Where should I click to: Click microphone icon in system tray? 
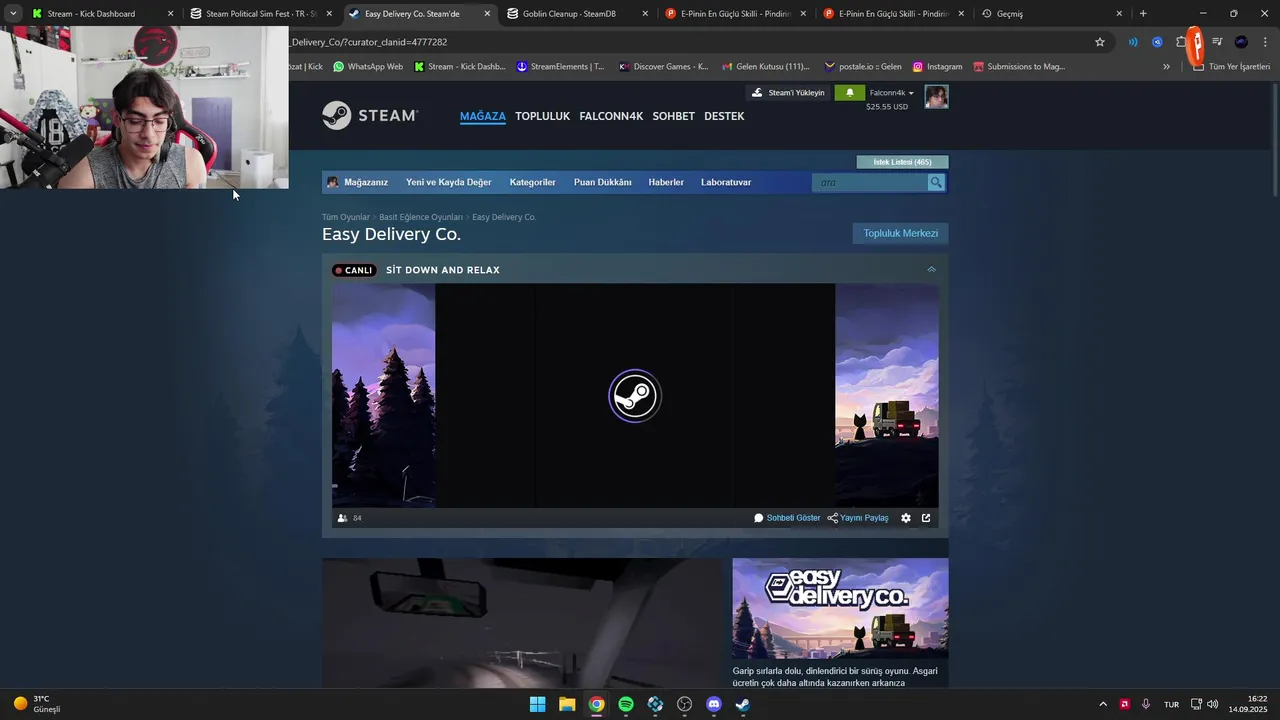tap(1146, 704)
